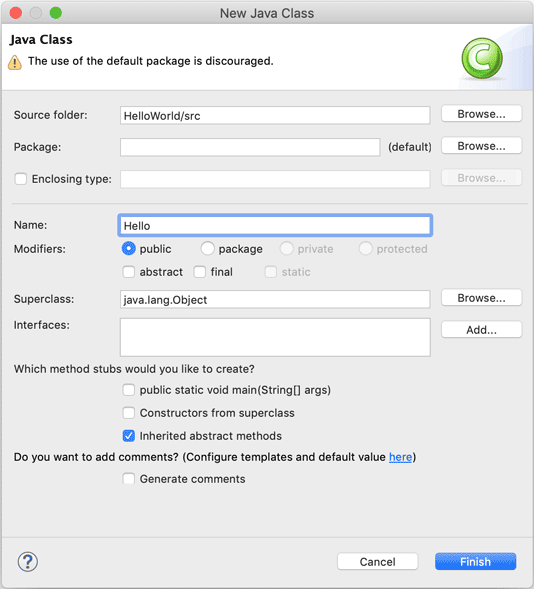This screenshot has width=534, height=589.
Task: Open the 'here' templates configuration link
Action: pos(400,457)
